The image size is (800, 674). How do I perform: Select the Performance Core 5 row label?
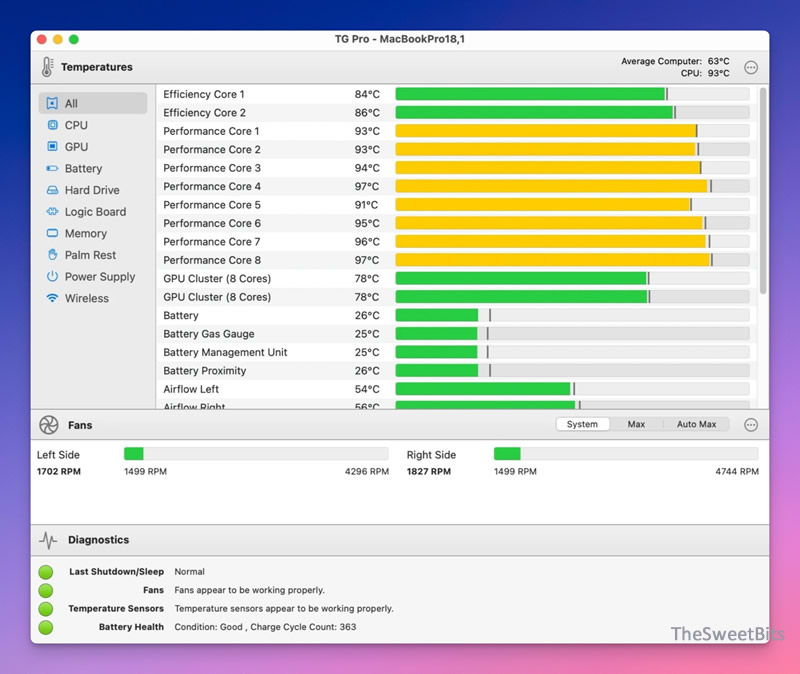point(212,205)
